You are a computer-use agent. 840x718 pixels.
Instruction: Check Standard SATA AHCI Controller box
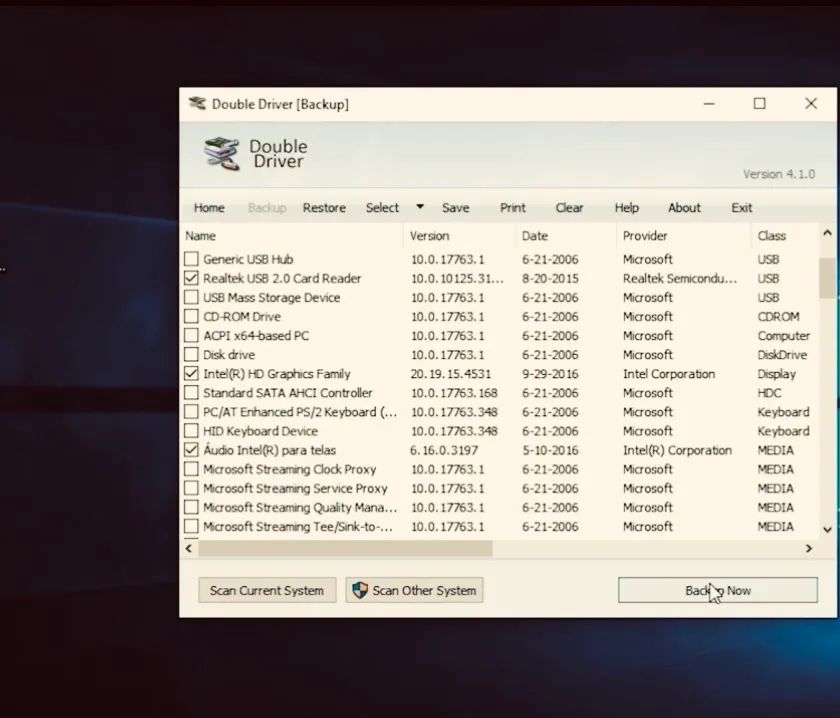191,393
